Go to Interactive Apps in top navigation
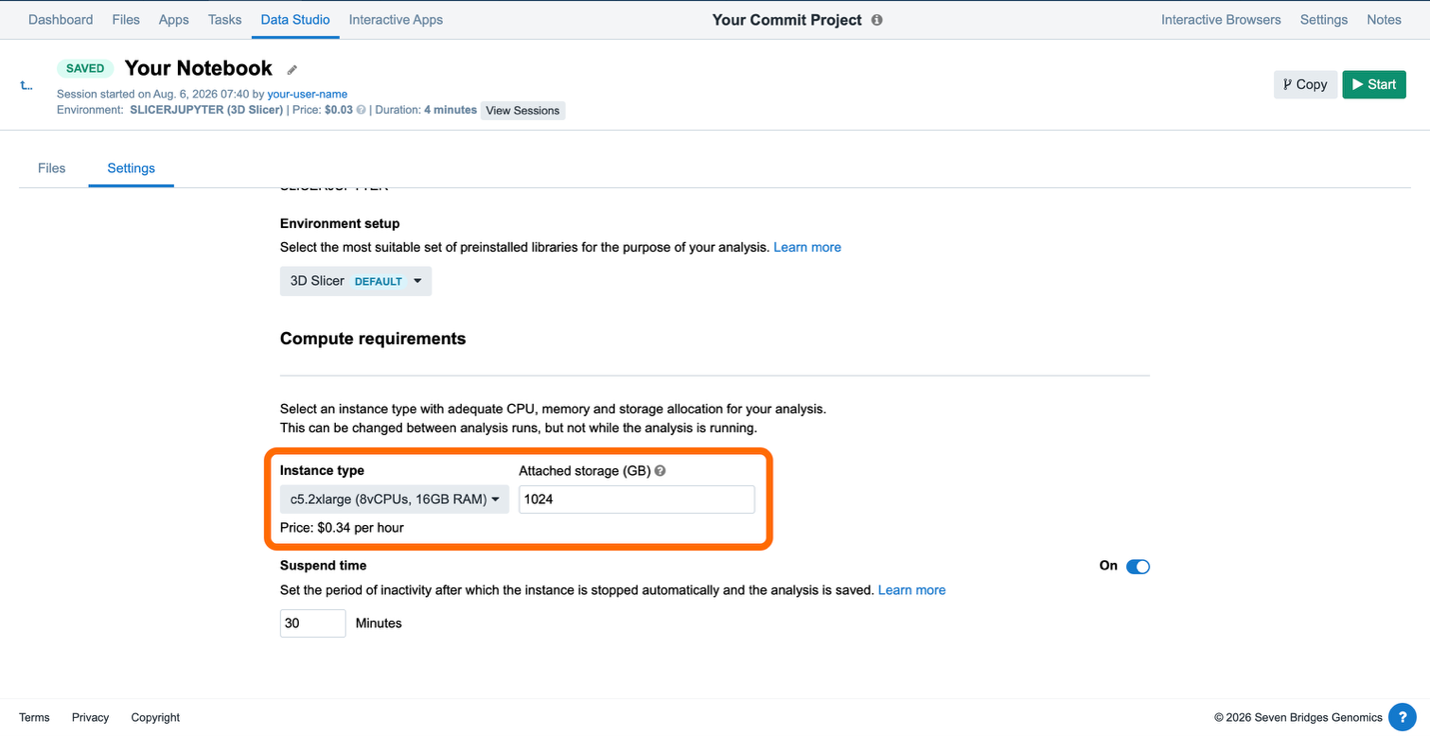1430x736 pixels. pos(396,20)
